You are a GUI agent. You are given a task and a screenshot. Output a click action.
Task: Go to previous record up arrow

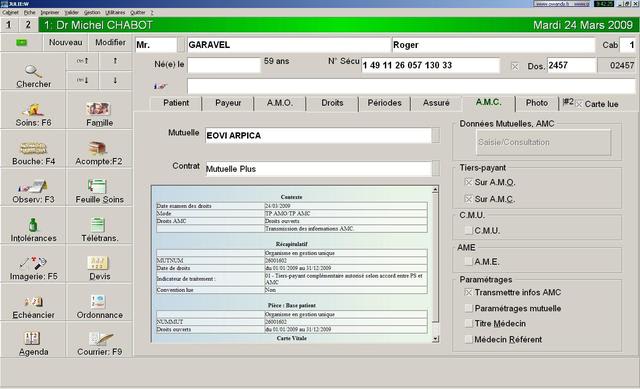tap(115, 61)
